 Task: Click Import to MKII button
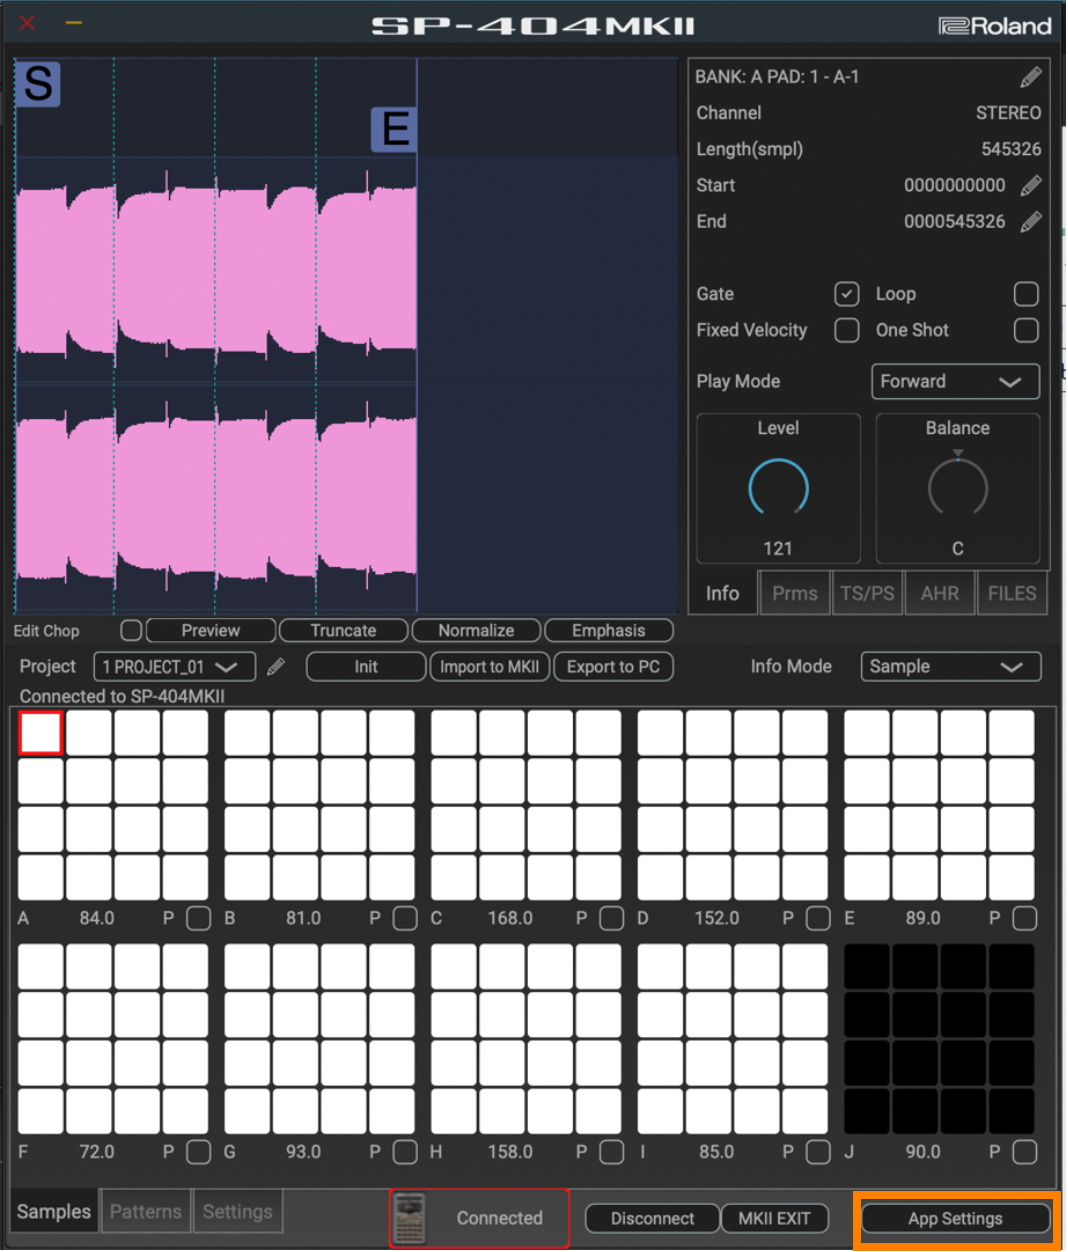point(490,667)
